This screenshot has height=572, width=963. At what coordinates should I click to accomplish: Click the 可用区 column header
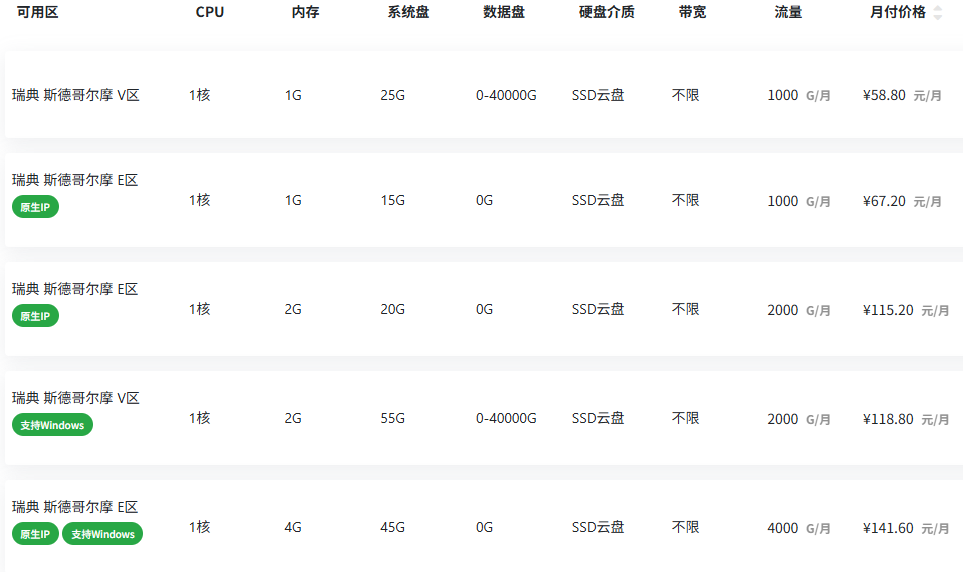point(37,12)
